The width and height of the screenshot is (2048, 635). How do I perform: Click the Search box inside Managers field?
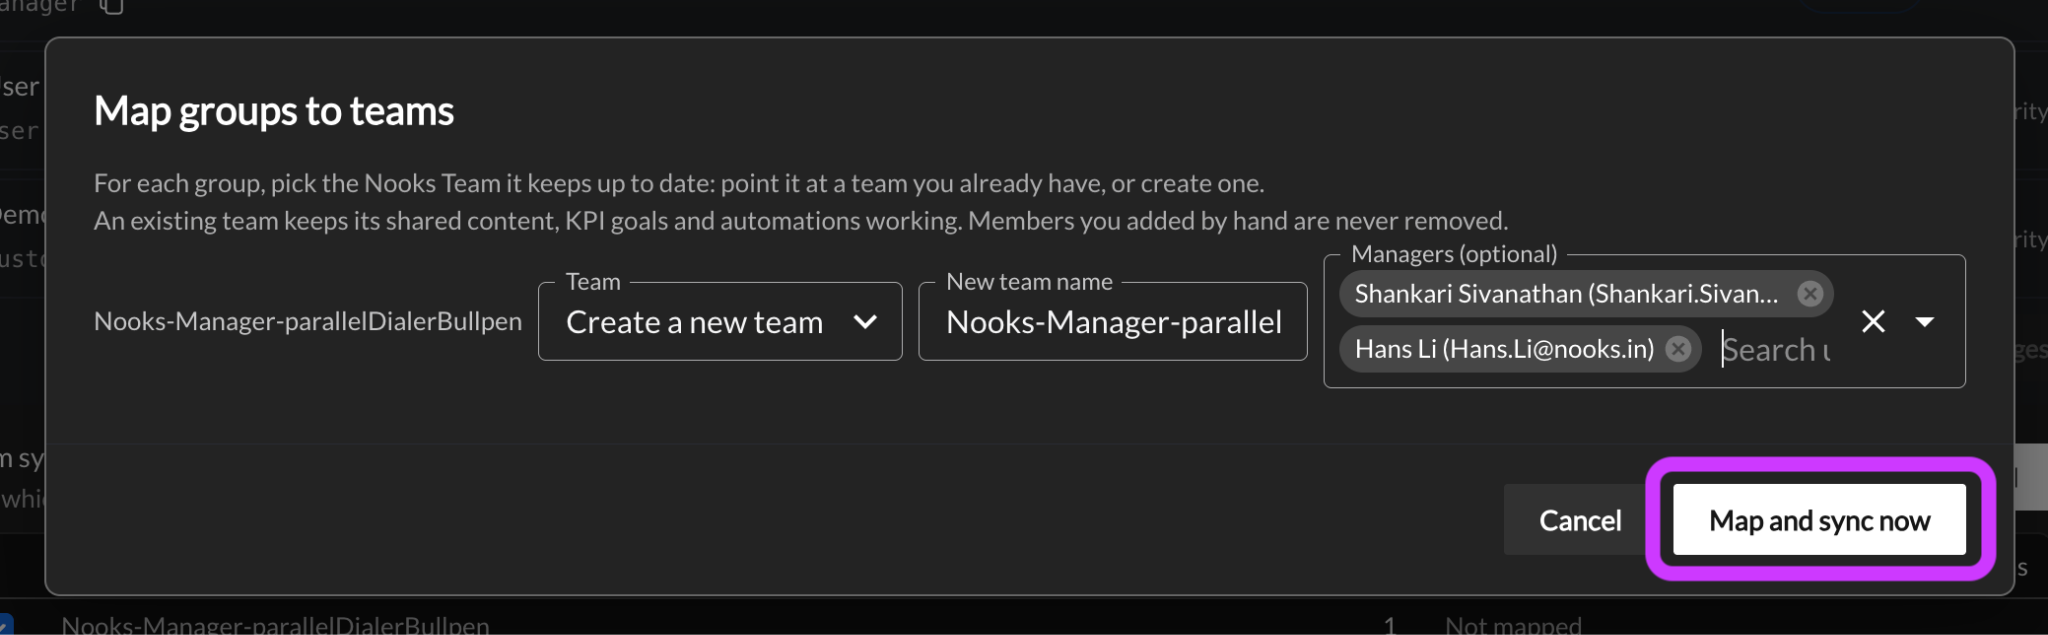coord(1776,350)
